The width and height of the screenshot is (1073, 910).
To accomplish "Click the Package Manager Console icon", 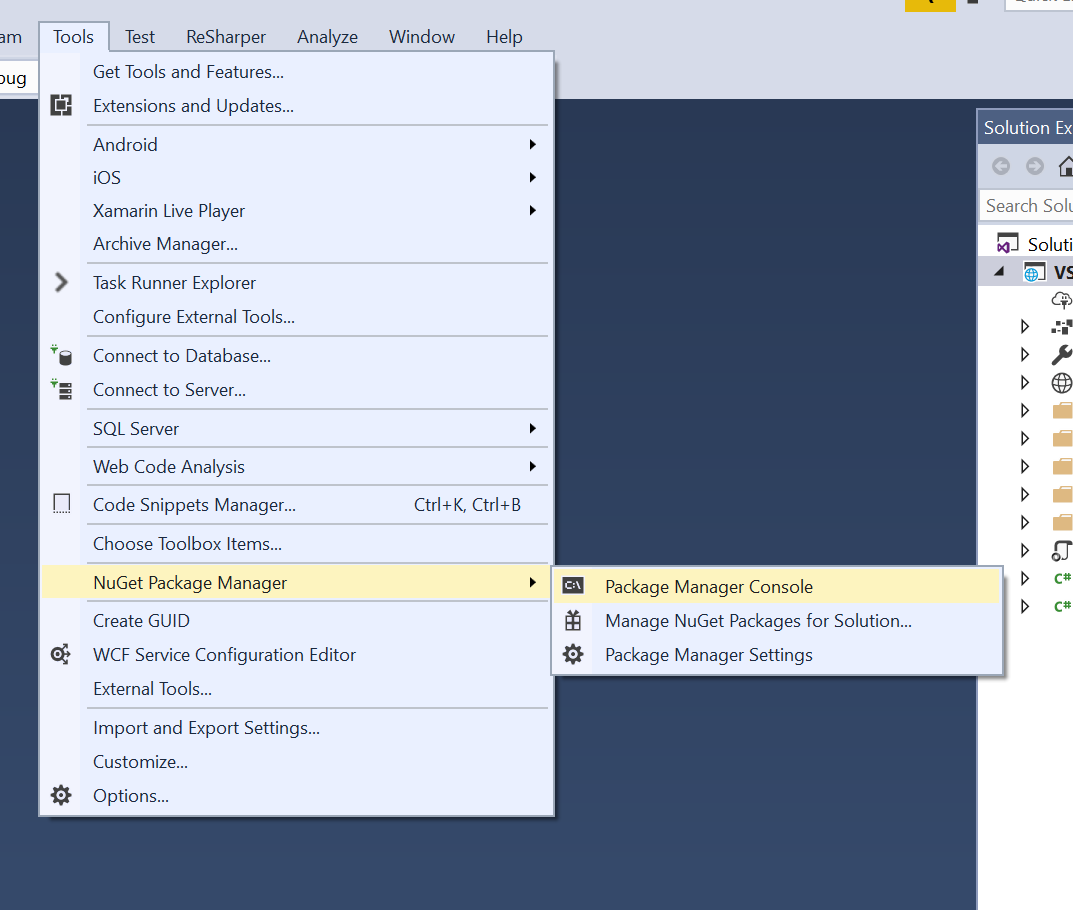I will tap(573, 587).
